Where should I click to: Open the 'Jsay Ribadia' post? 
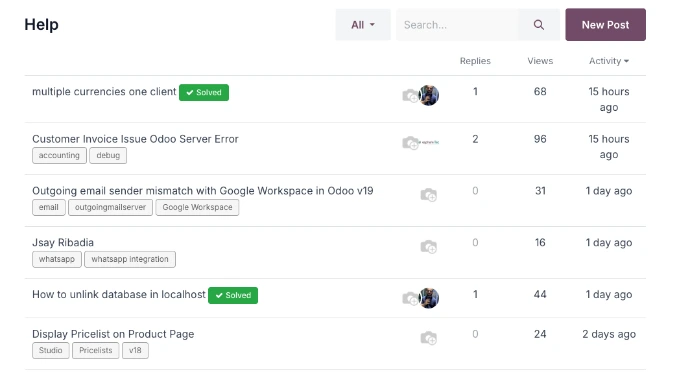point(63,243)
